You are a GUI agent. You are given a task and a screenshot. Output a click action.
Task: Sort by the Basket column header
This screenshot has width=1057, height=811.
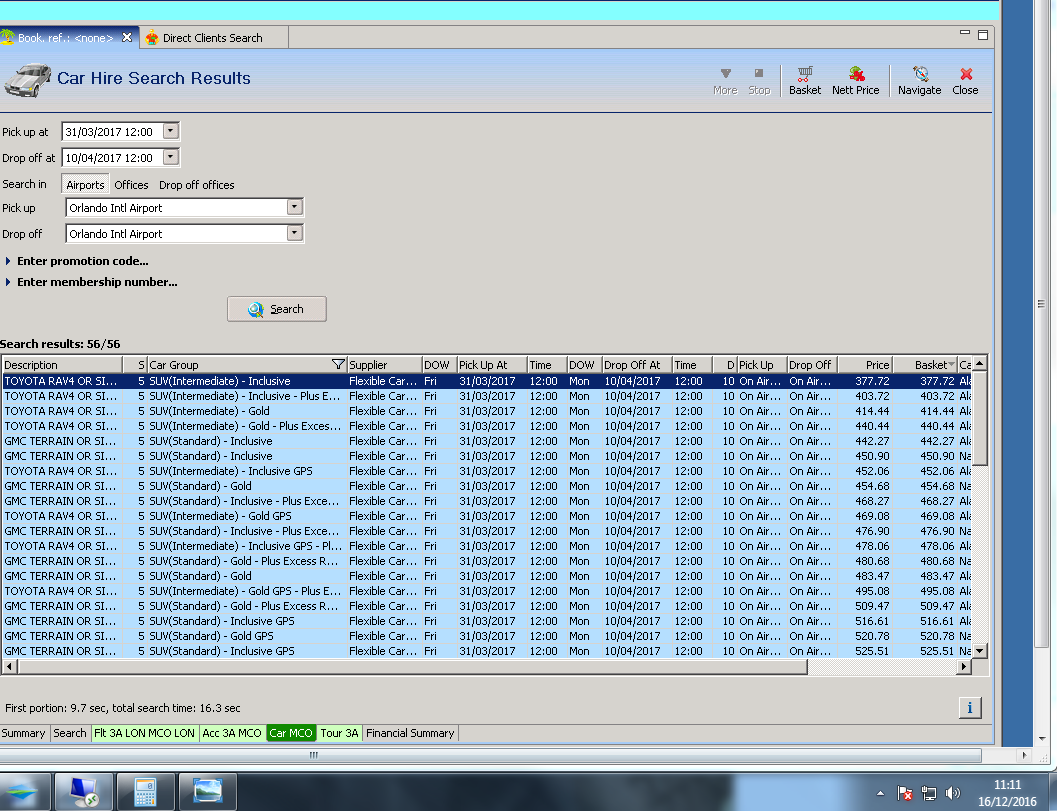point(924,365)
